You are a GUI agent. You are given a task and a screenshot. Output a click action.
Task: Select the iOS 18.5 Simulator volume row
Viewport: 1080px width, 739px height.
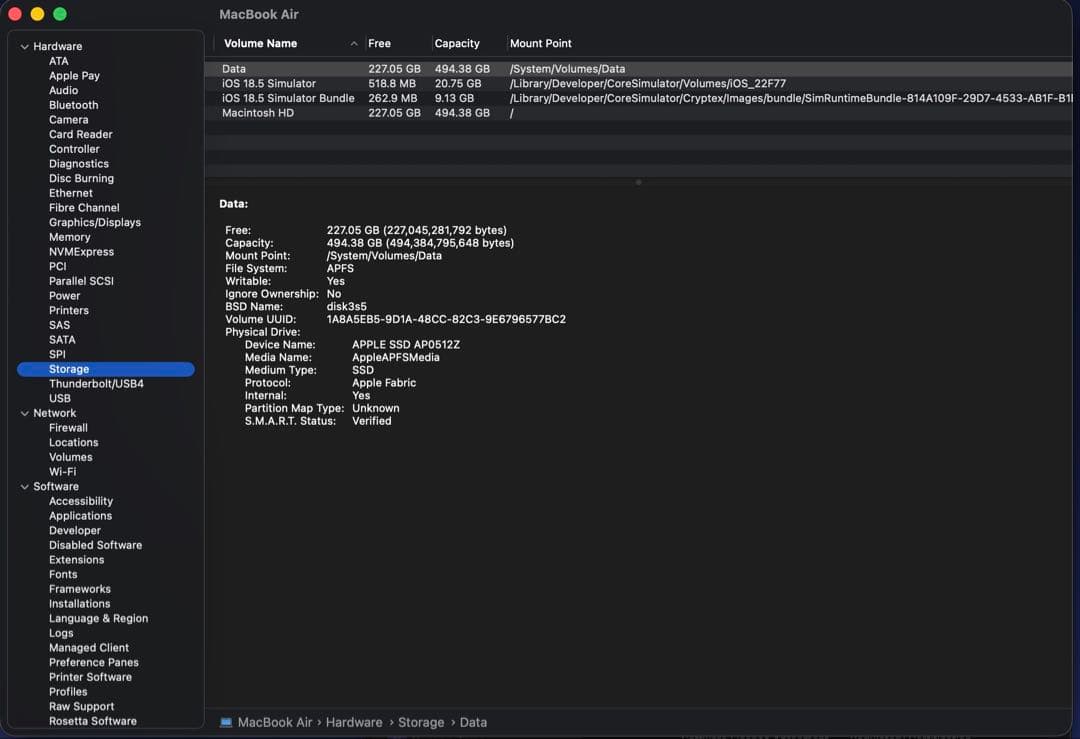pyautogui.click(x=268, y=84)
